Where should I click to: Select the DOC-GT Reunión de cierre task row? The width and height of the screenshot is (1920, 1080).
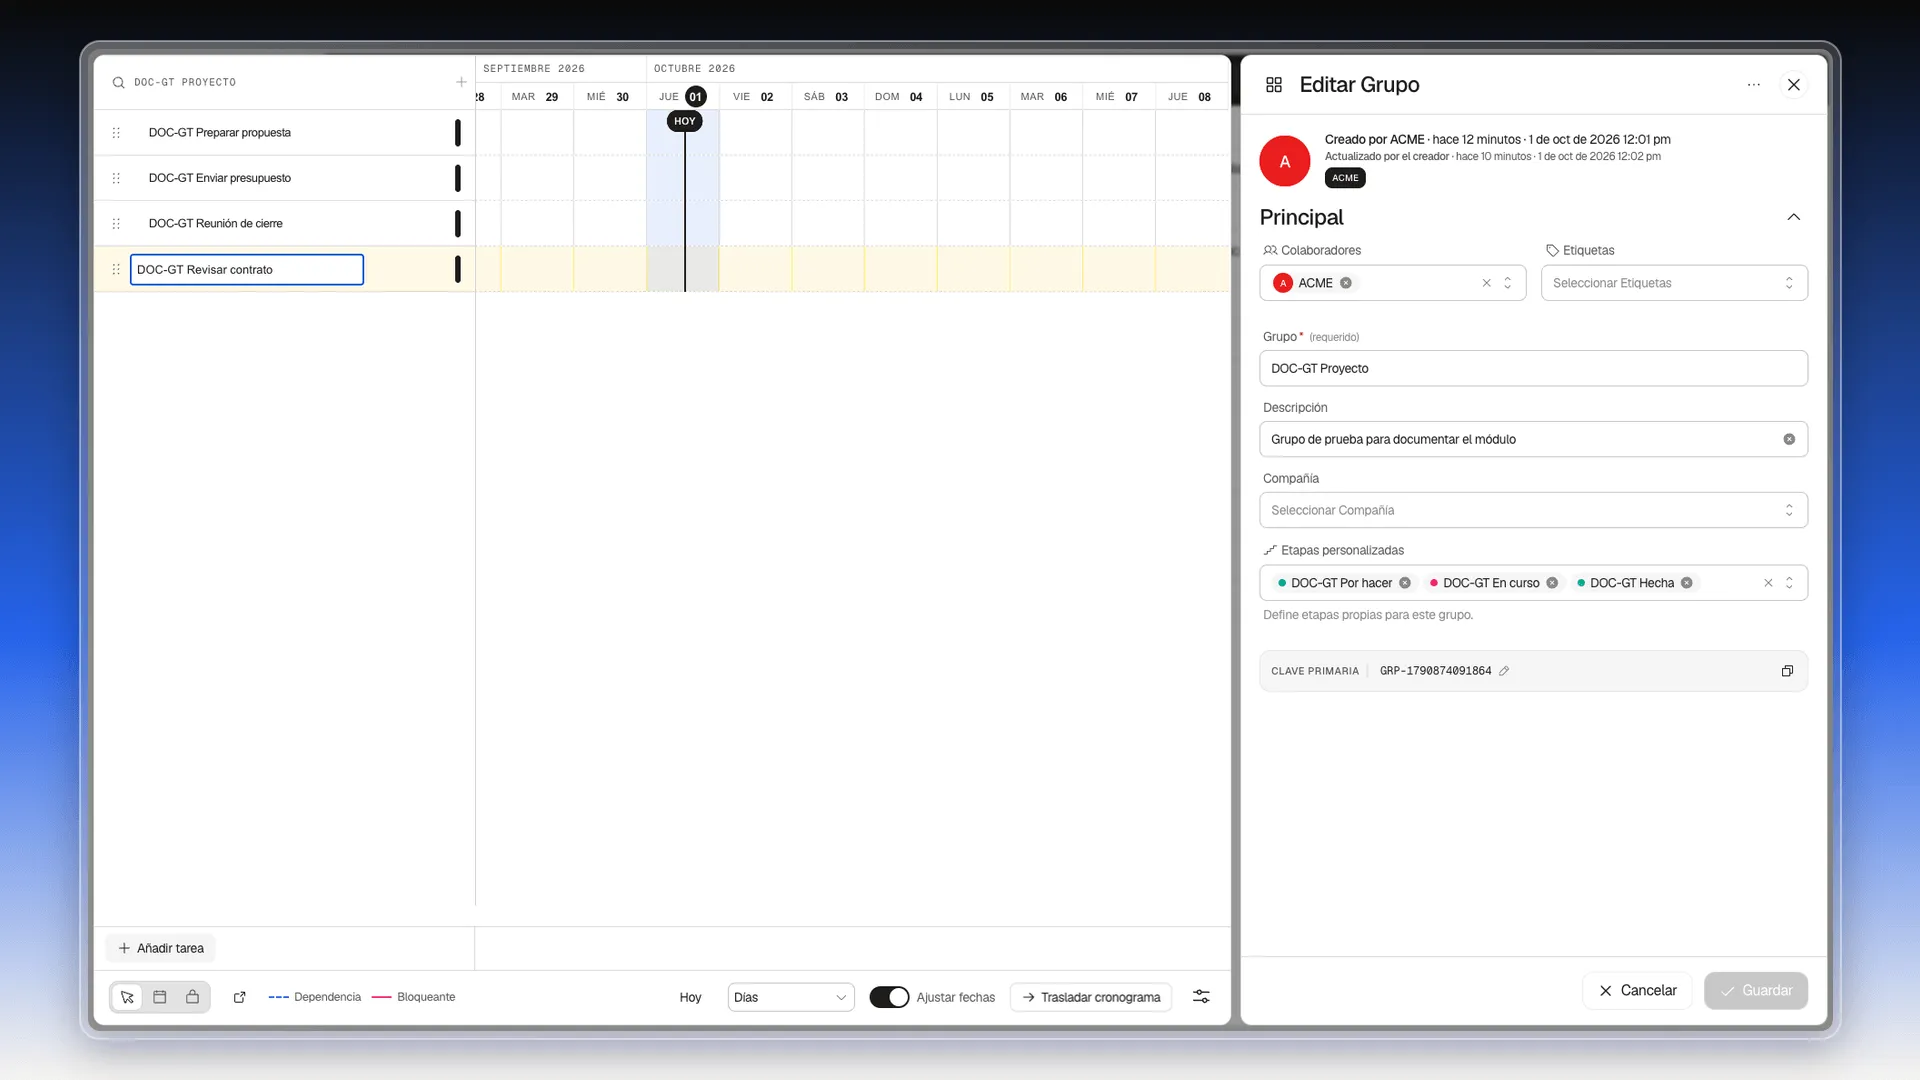(285, 223)
